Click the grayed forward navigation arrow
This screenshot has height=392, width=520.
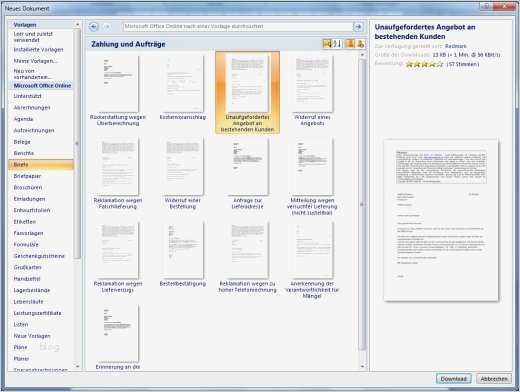[107, 27]
